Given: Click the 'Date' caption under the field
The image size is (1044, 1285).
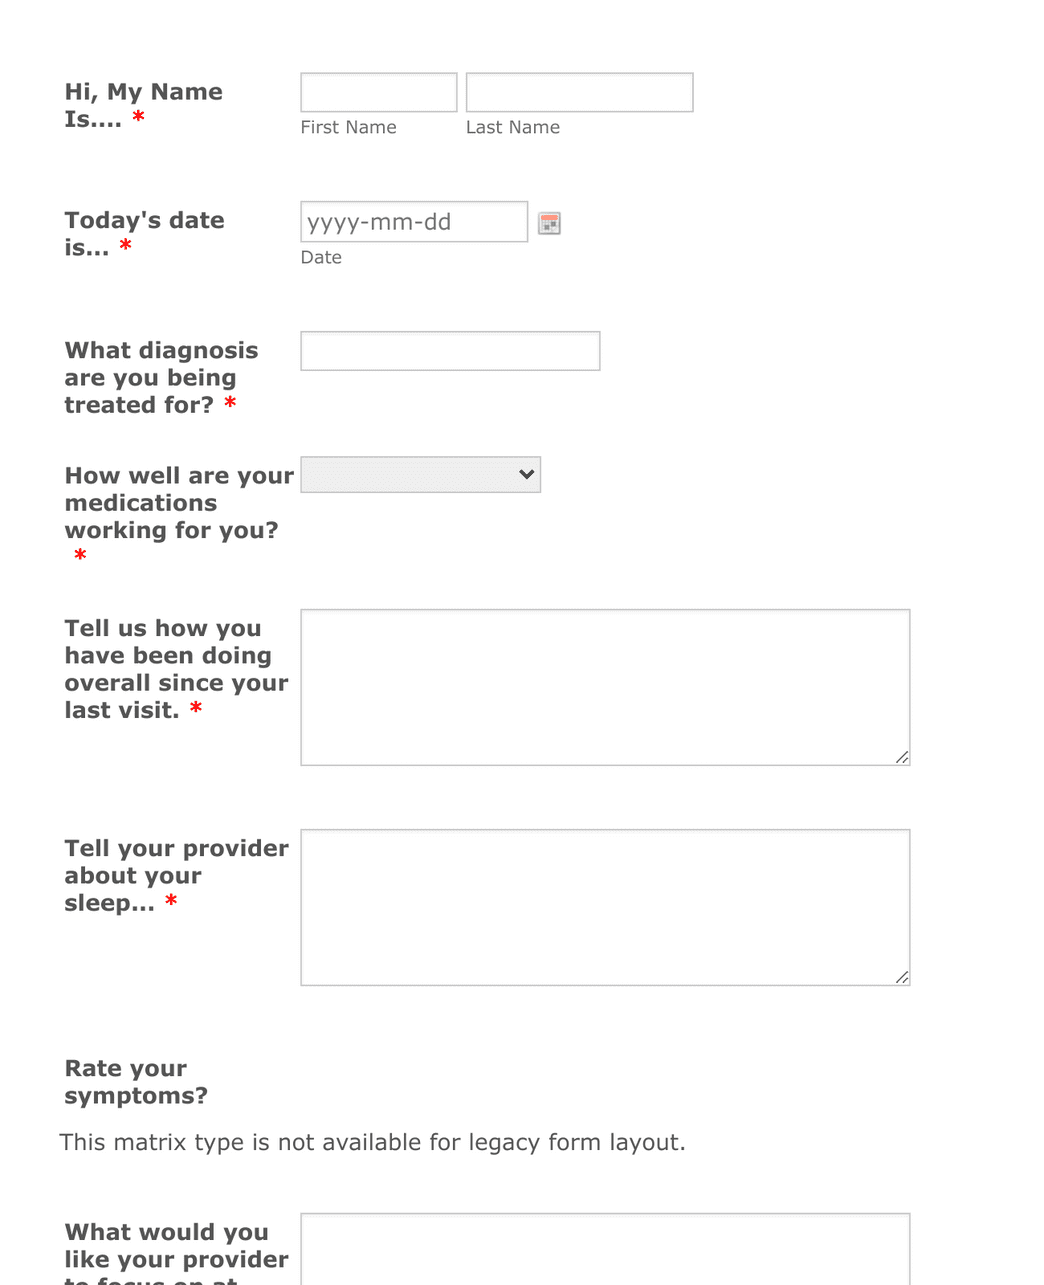Looking at the screenshot, I should 321,257.
